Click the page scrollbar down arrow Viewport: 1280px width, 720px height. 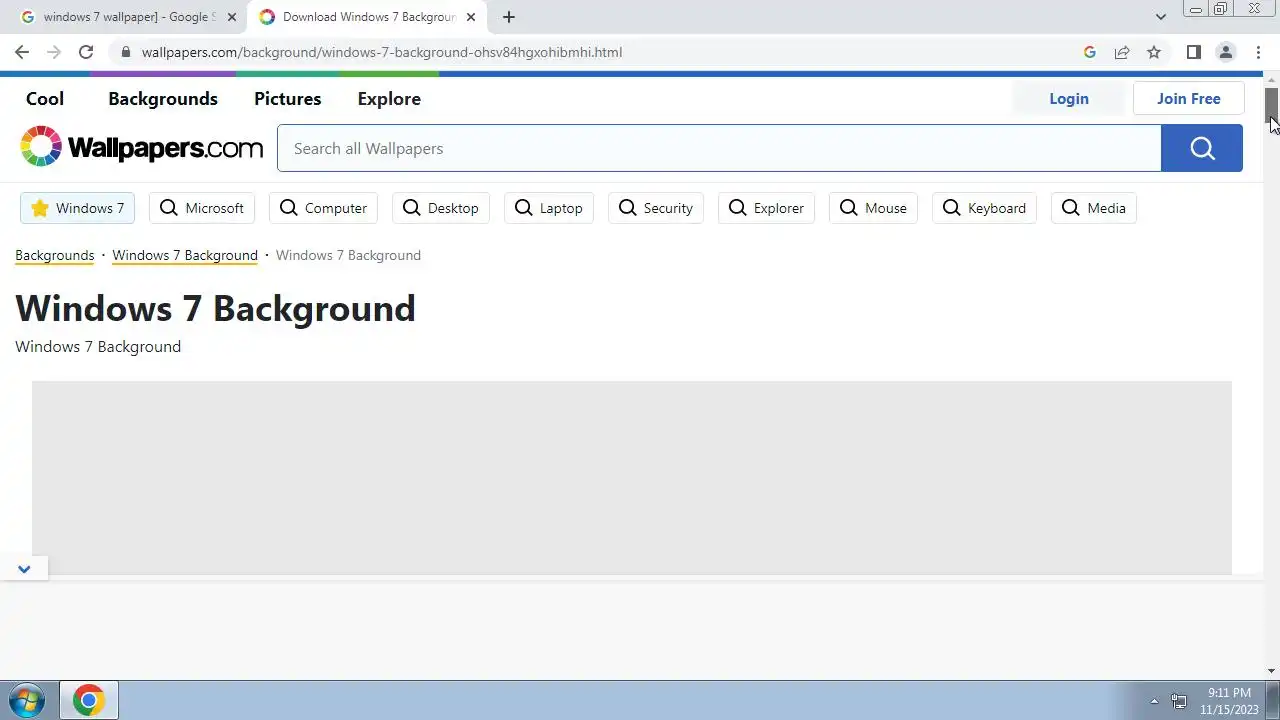(1272, 671)
